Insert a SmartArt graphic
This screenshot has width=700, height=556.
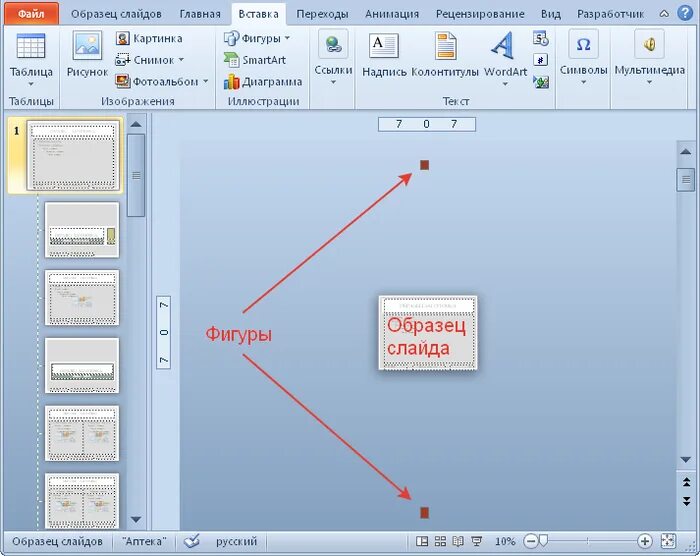coord(255,60)
